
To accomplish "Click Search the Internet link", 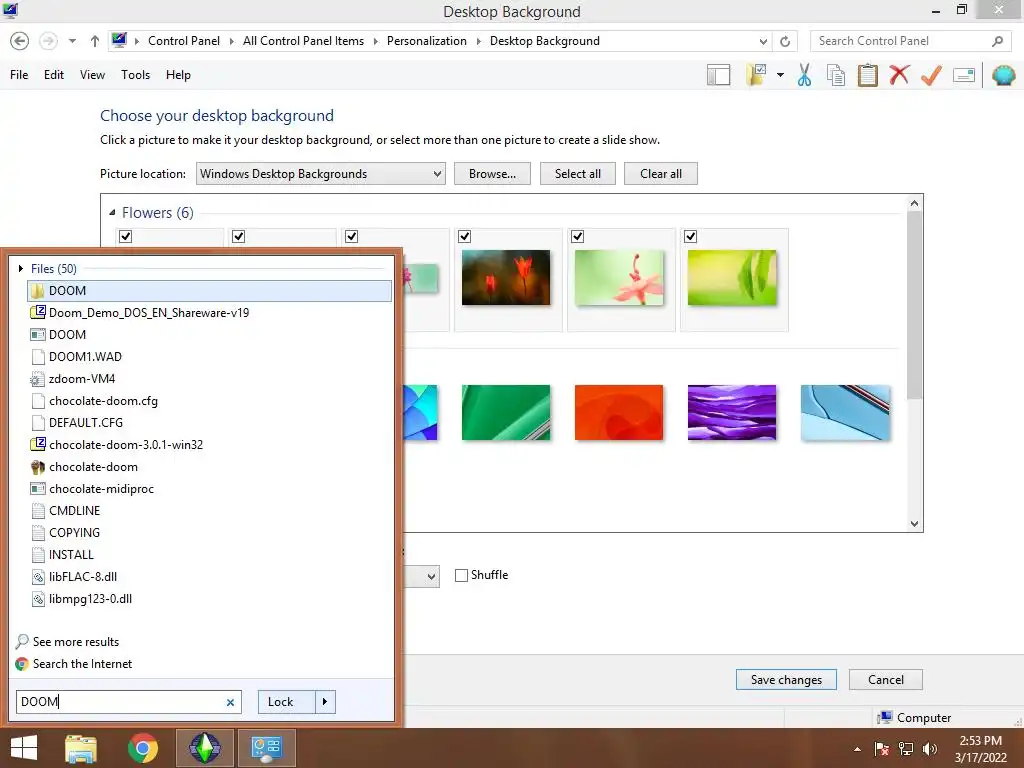I will click(x=82, y=664).
